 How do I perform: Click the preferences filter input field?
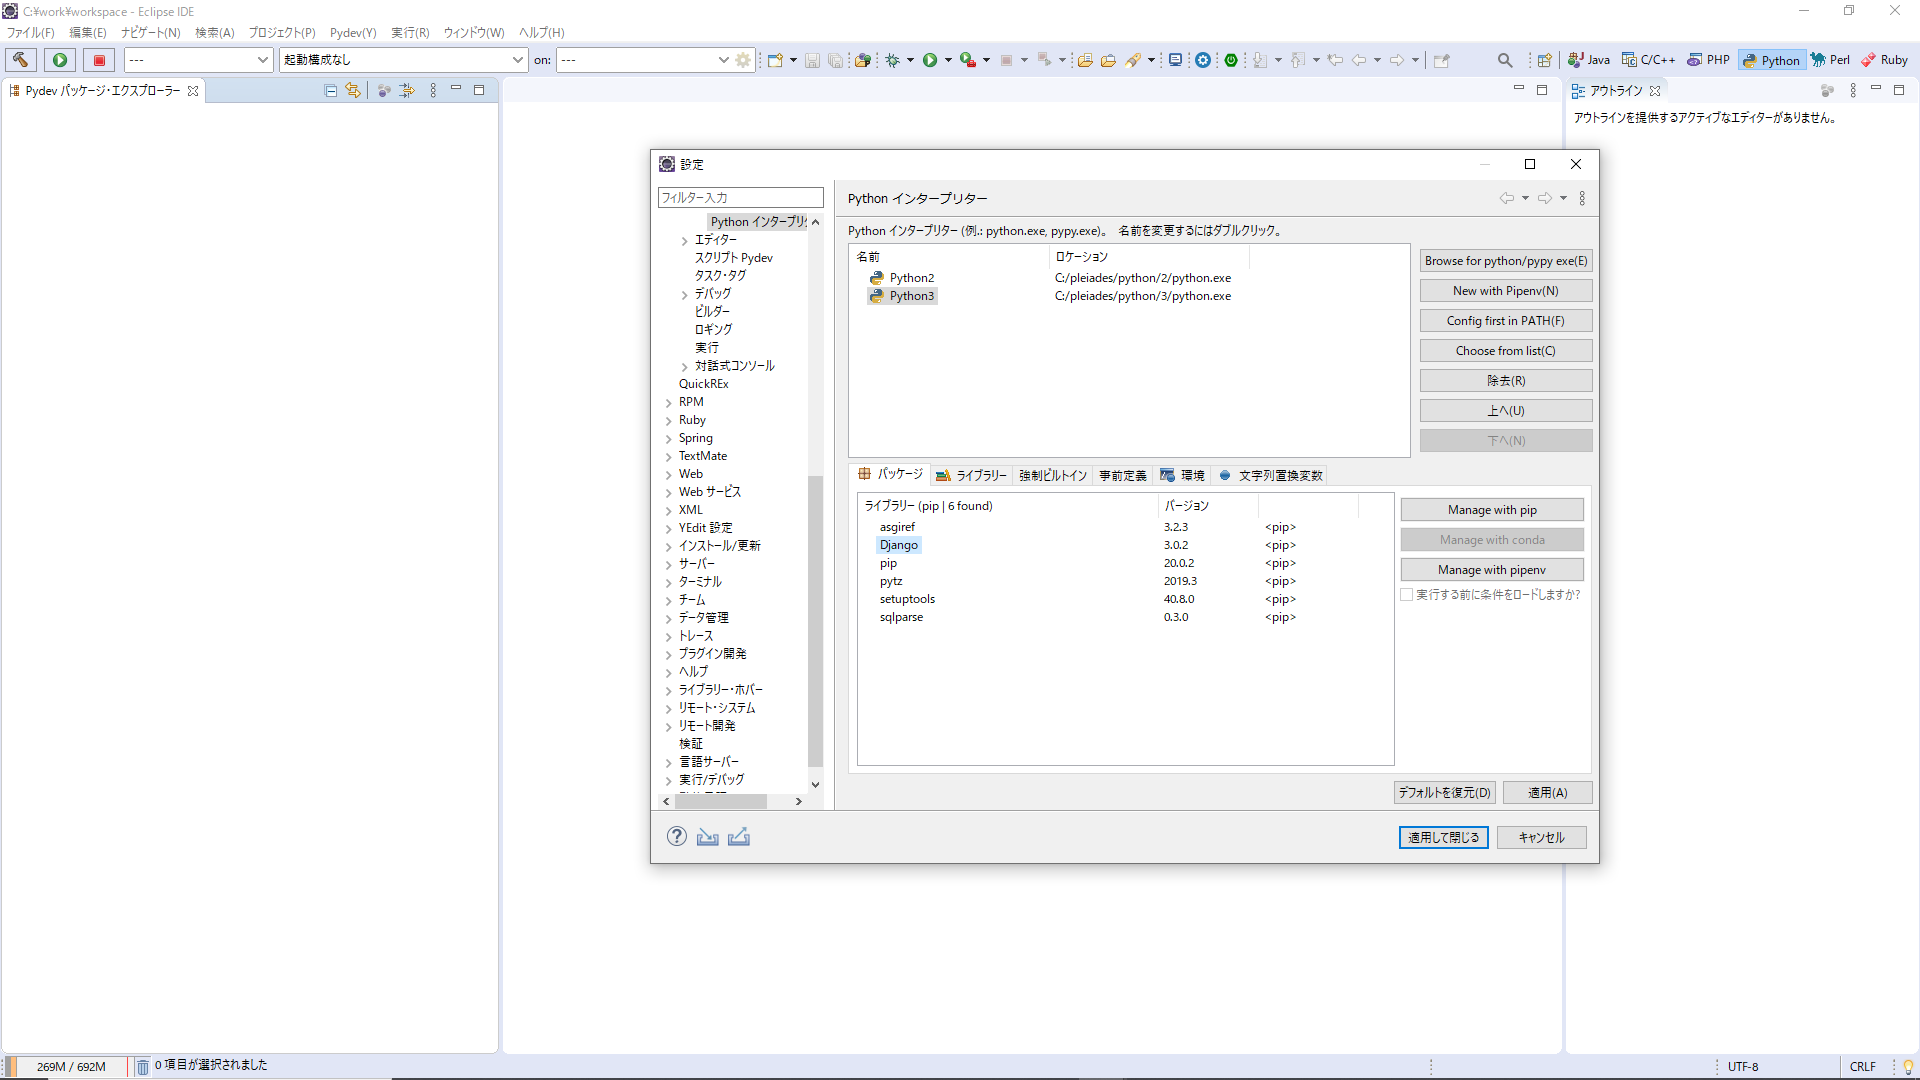740,197
